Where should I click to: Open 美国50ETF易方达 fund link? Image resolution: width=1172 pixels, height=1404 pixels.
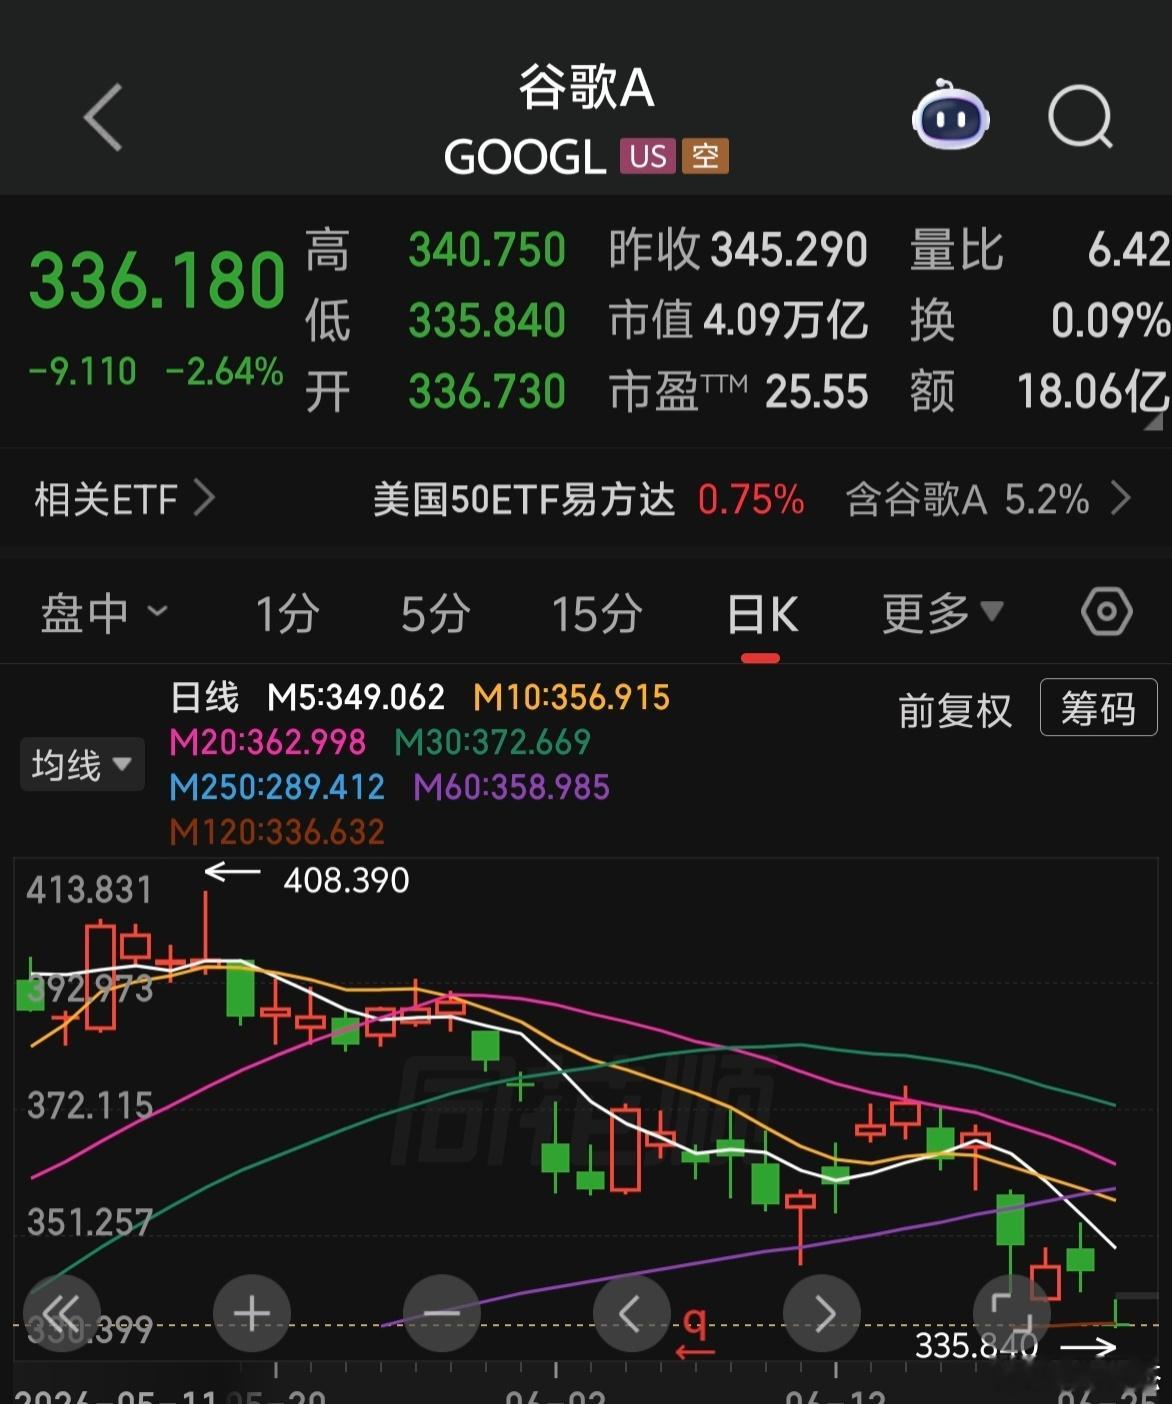pos(524,498)
